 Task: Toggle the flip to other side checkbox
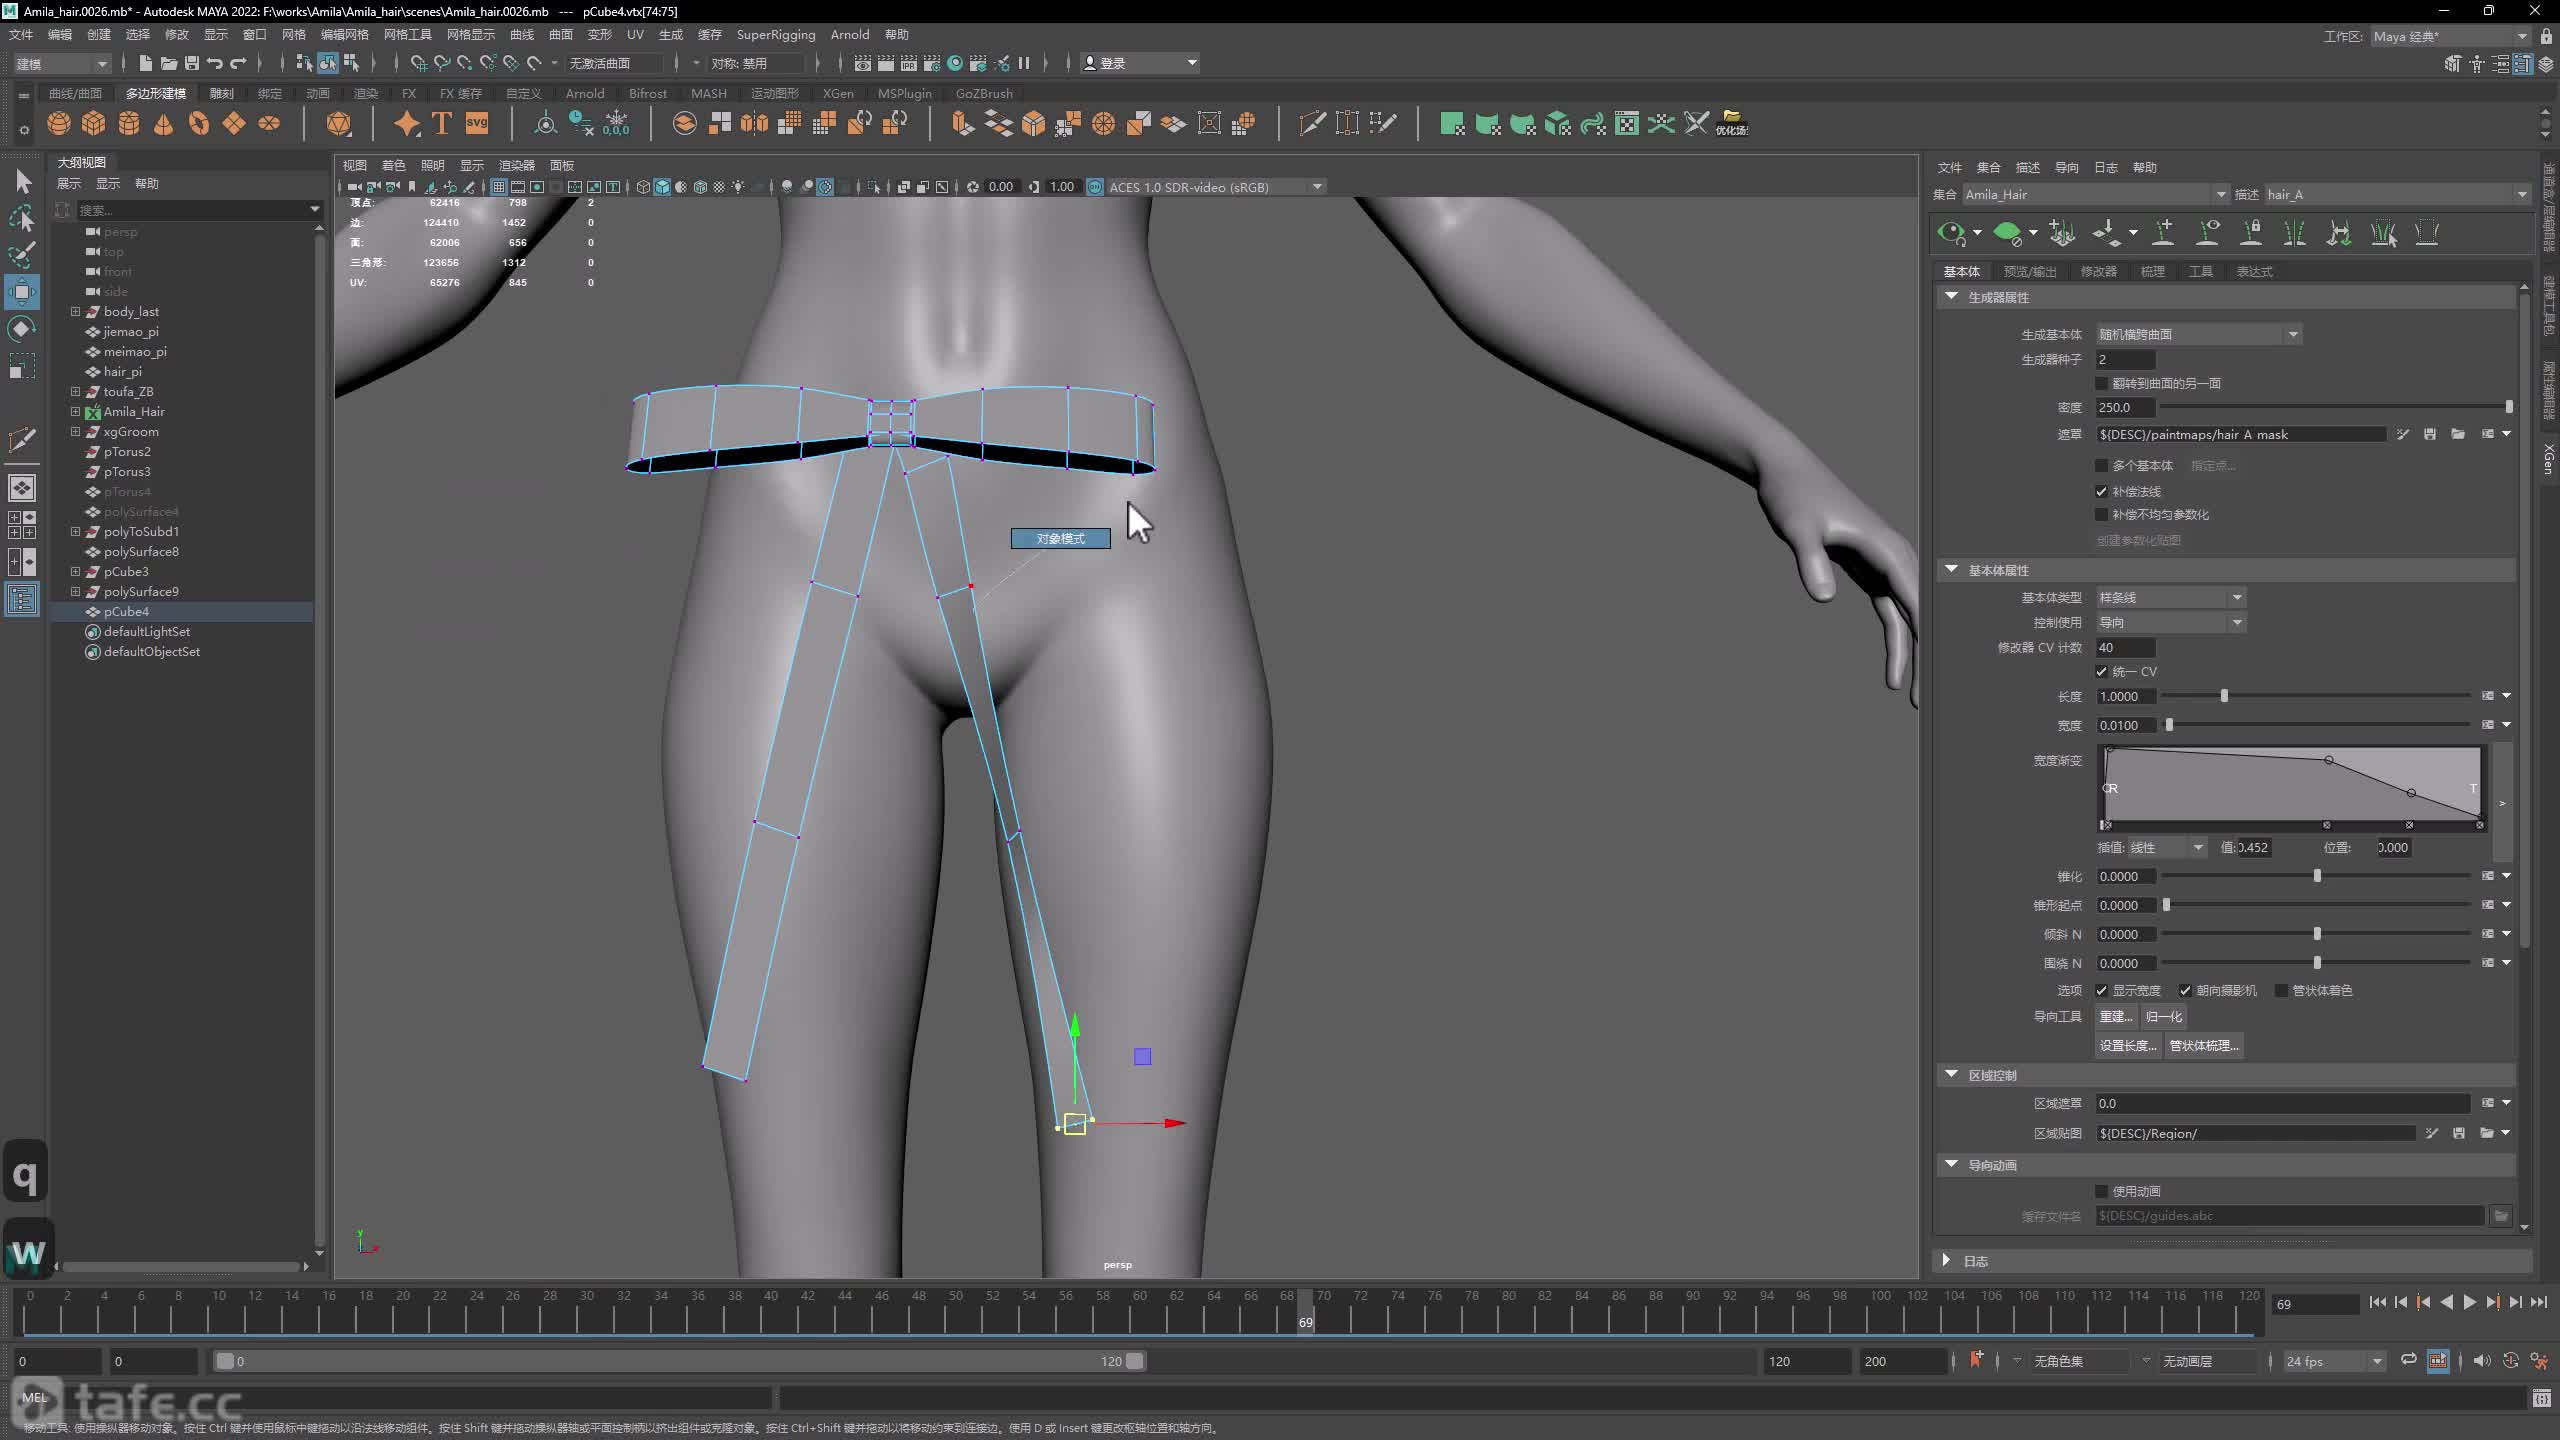(2101, 383)
